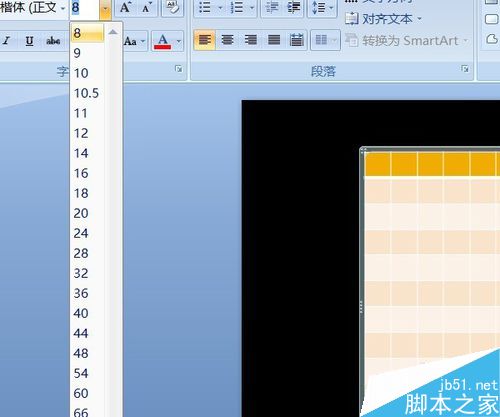This screenshot has width=500, height=417.
Task: Choose font size 16
Action: (x=87, y=173)
